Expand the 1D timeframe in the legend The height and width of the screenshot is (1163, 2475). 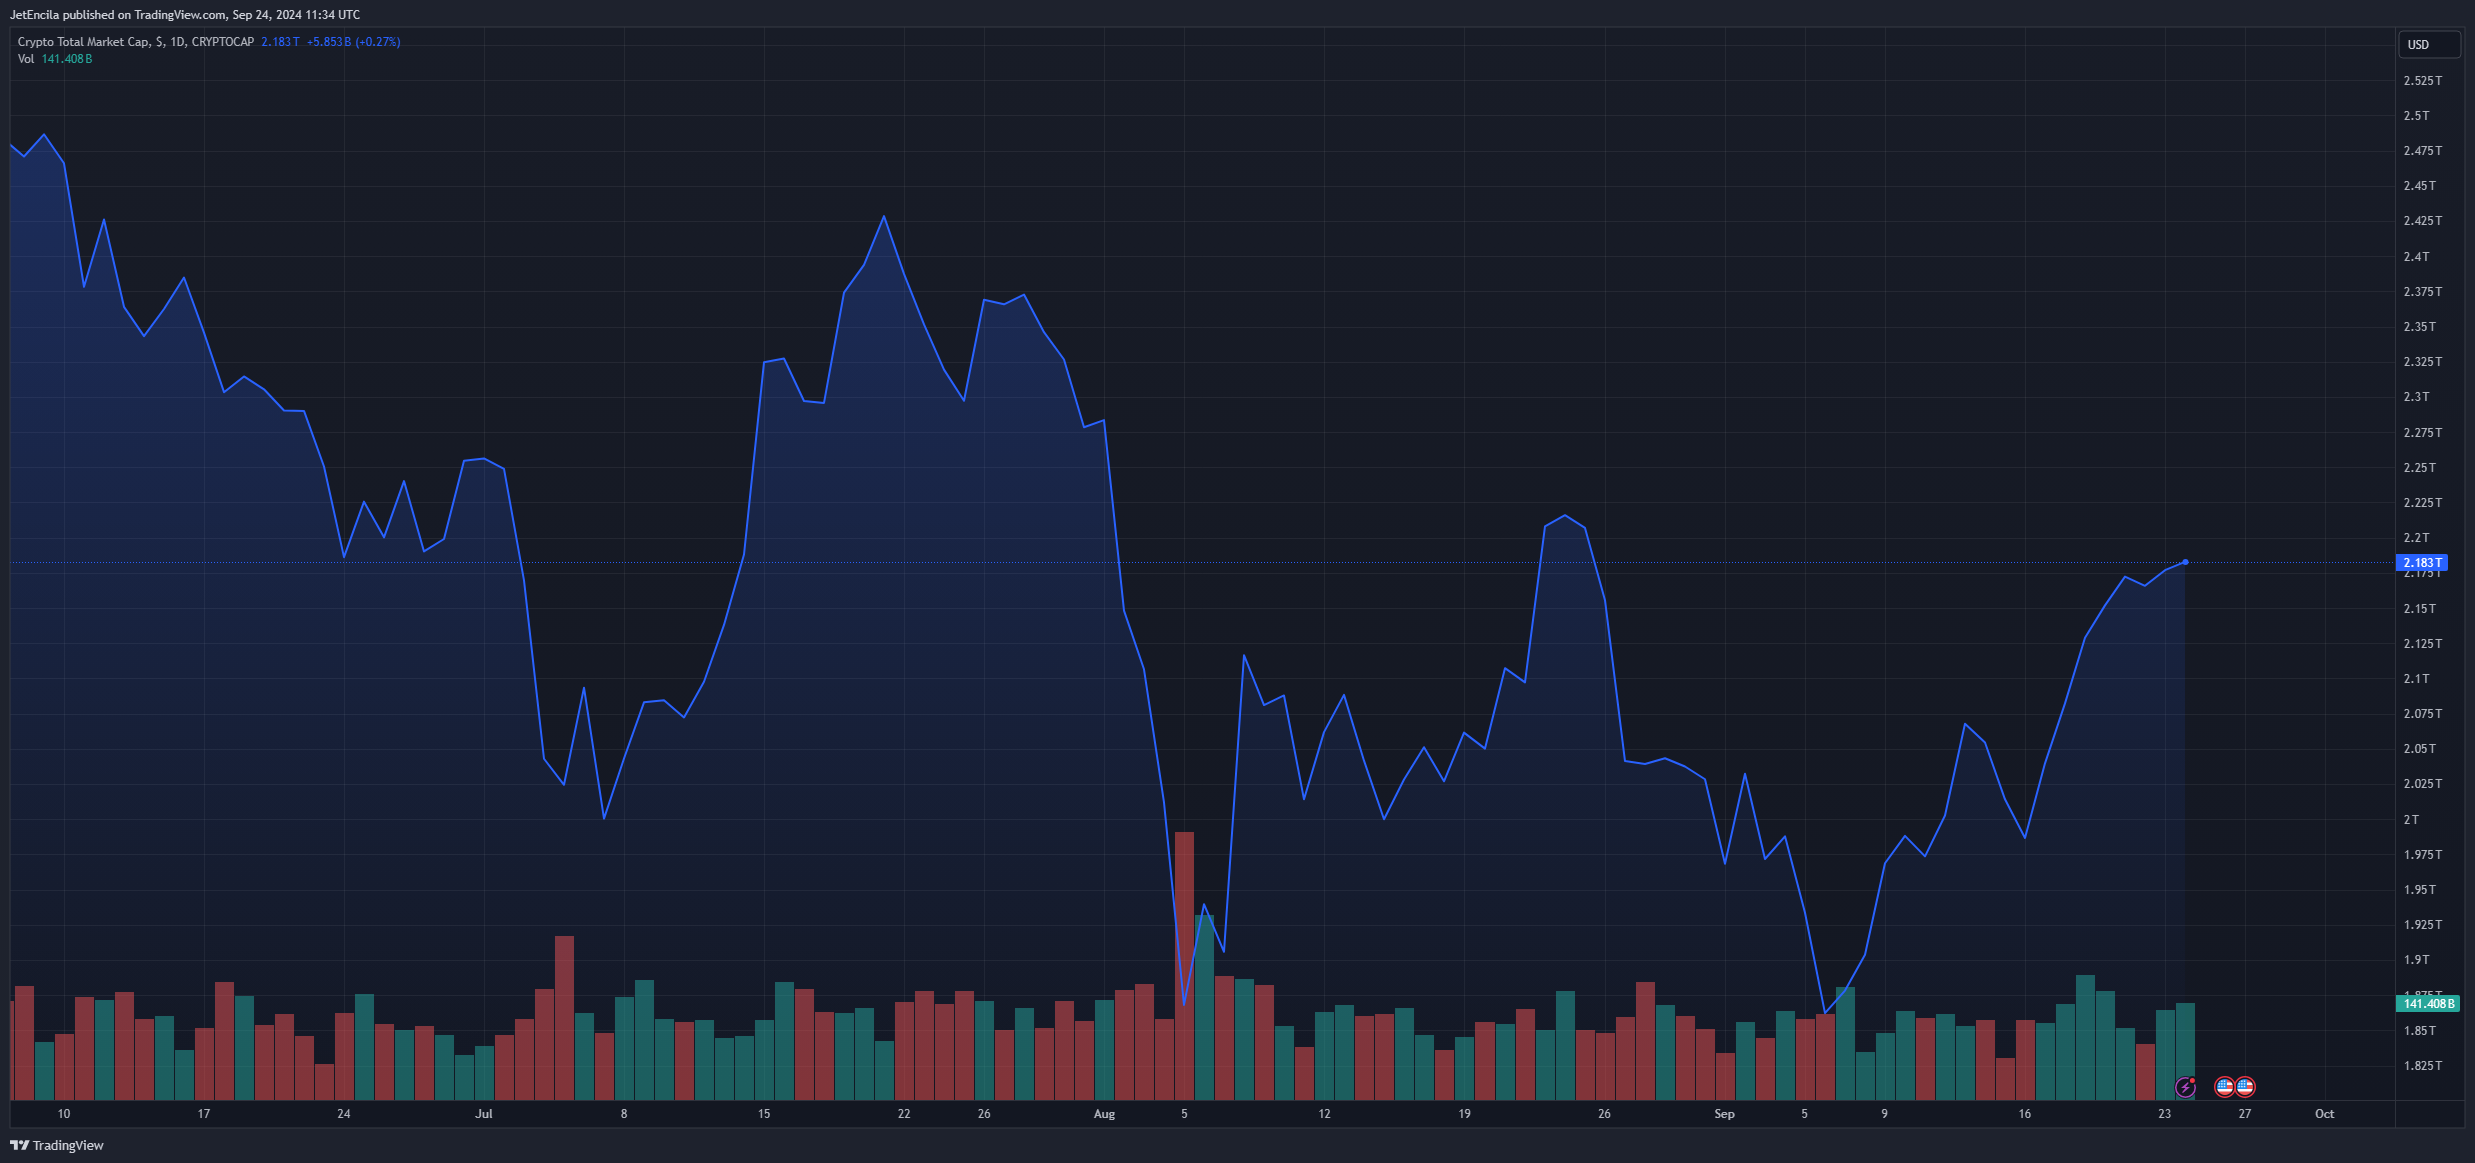pyautogui.click(x=179, y=42)
